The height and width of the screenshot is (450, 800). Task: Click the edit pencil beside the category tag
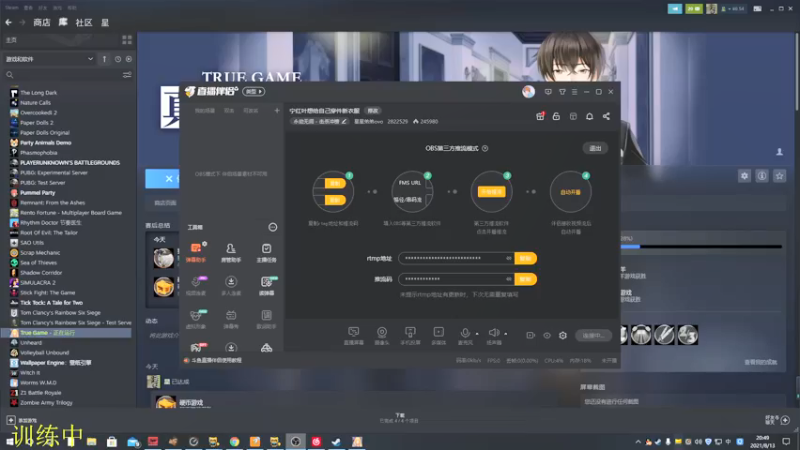point(344,121)
